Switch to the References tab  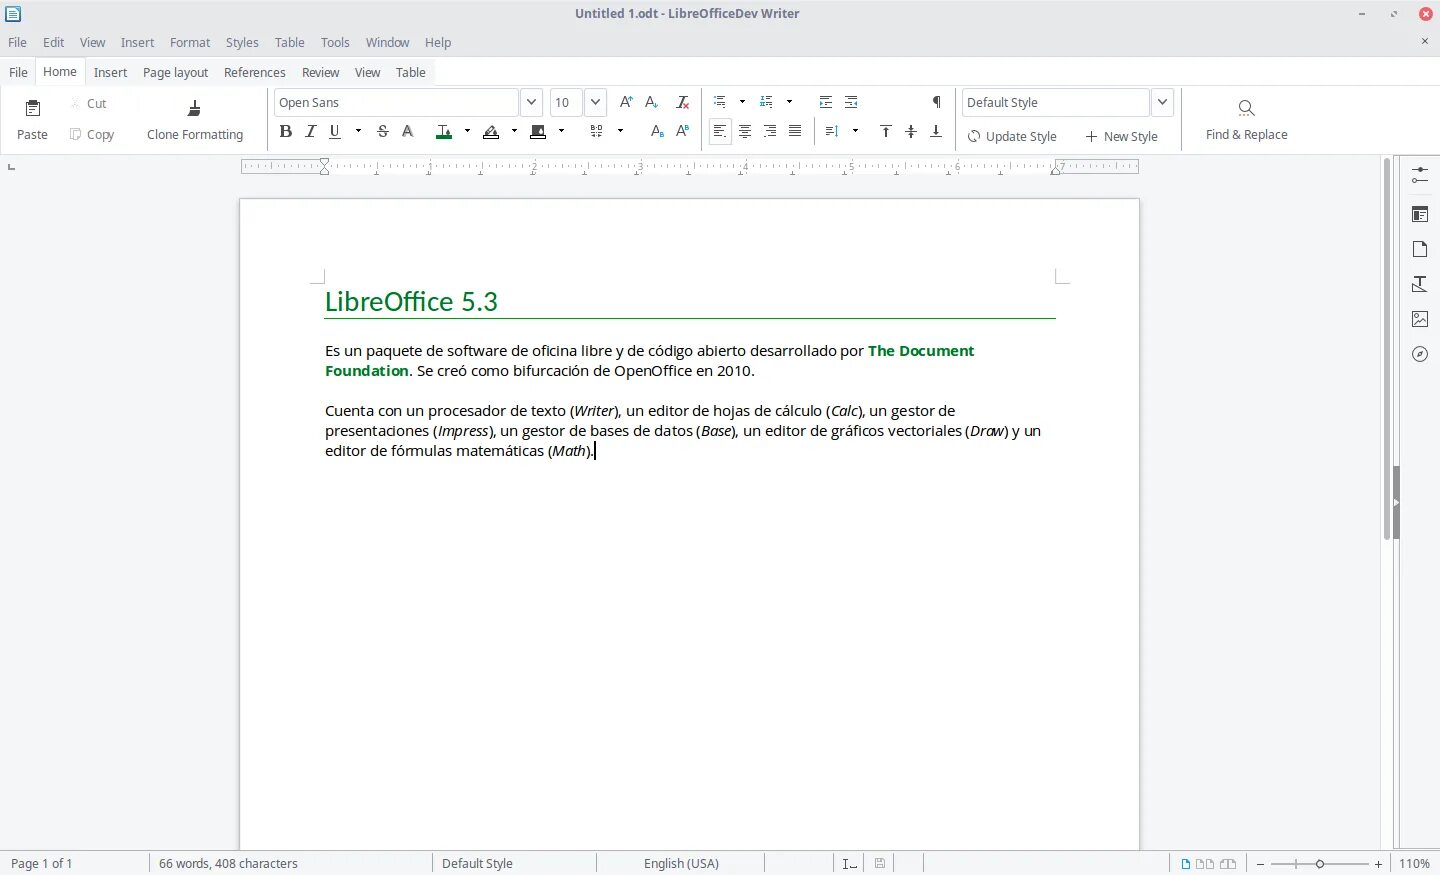[x=255, y=73]
